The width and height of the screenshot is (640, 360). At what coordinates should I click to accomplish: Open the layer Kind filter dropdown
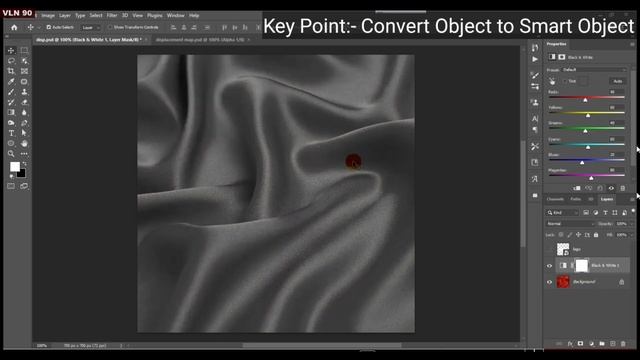[562, 213]
